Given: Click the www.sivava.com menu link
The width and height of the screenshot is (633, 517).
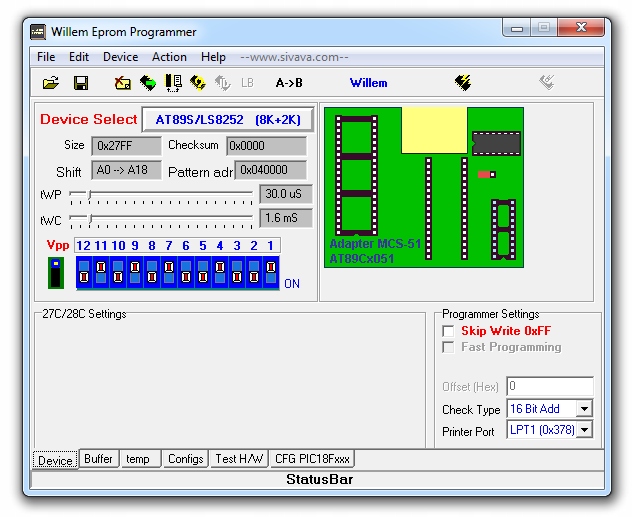Looking at the screenshot, I should [x=294, y=57].
